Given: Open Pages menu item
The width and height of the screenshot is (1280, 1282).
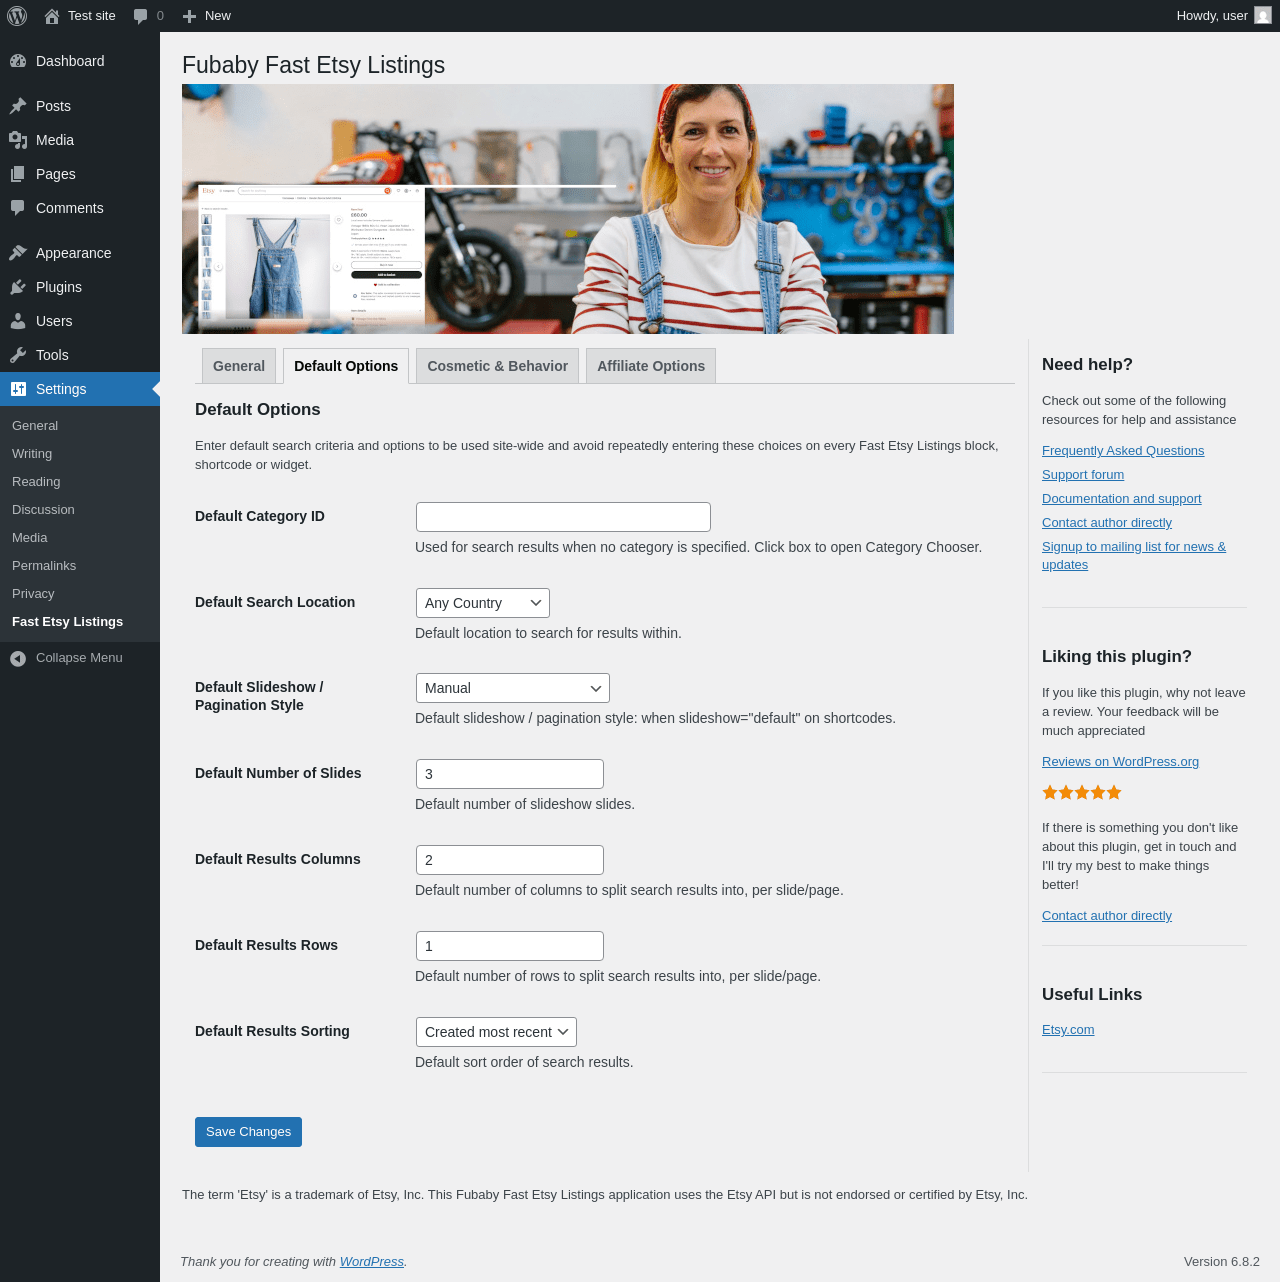Looking at the screenshot, I should pyautogui.click(x=80, y=174).
